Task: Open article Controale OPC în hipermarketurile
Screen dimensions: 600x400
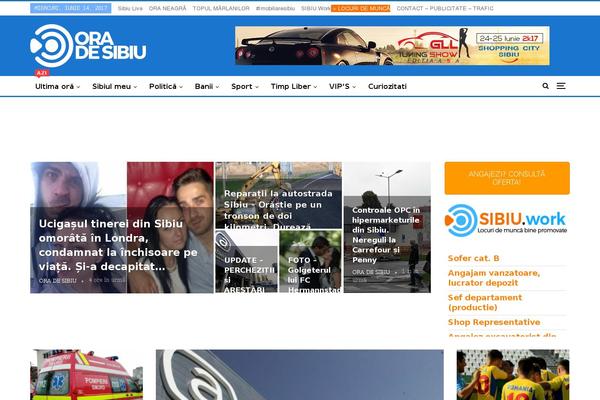Action: [386, 235]
